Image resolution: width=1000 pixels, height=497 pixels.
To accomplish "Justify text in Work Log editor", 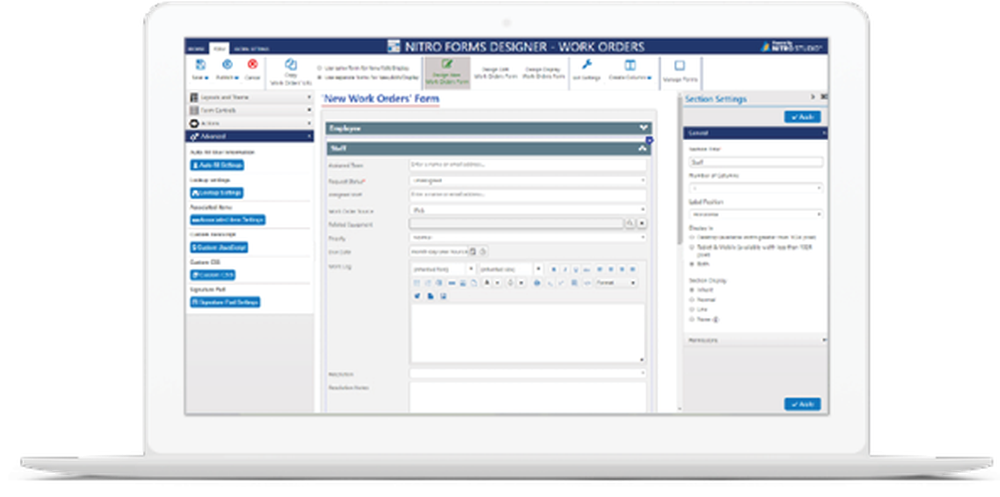I will click(x=633, y=269).
